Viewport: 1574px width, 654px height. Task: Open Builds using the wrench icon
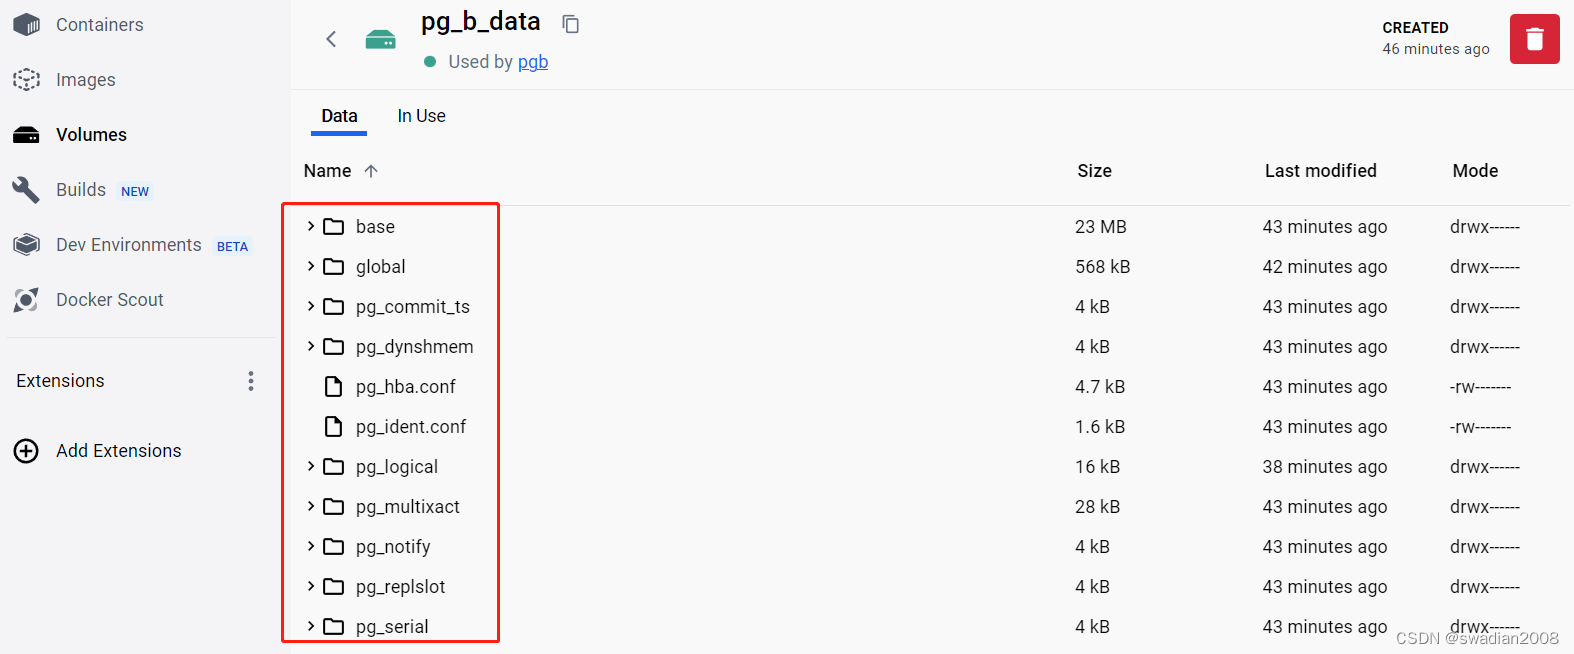[27, 190]
